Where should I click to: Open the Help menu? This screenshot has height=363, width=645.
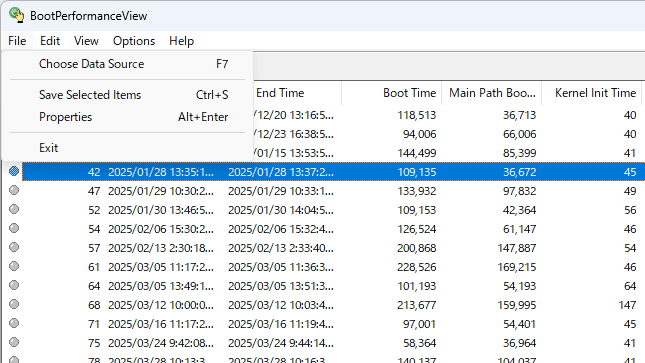point(181,41)
